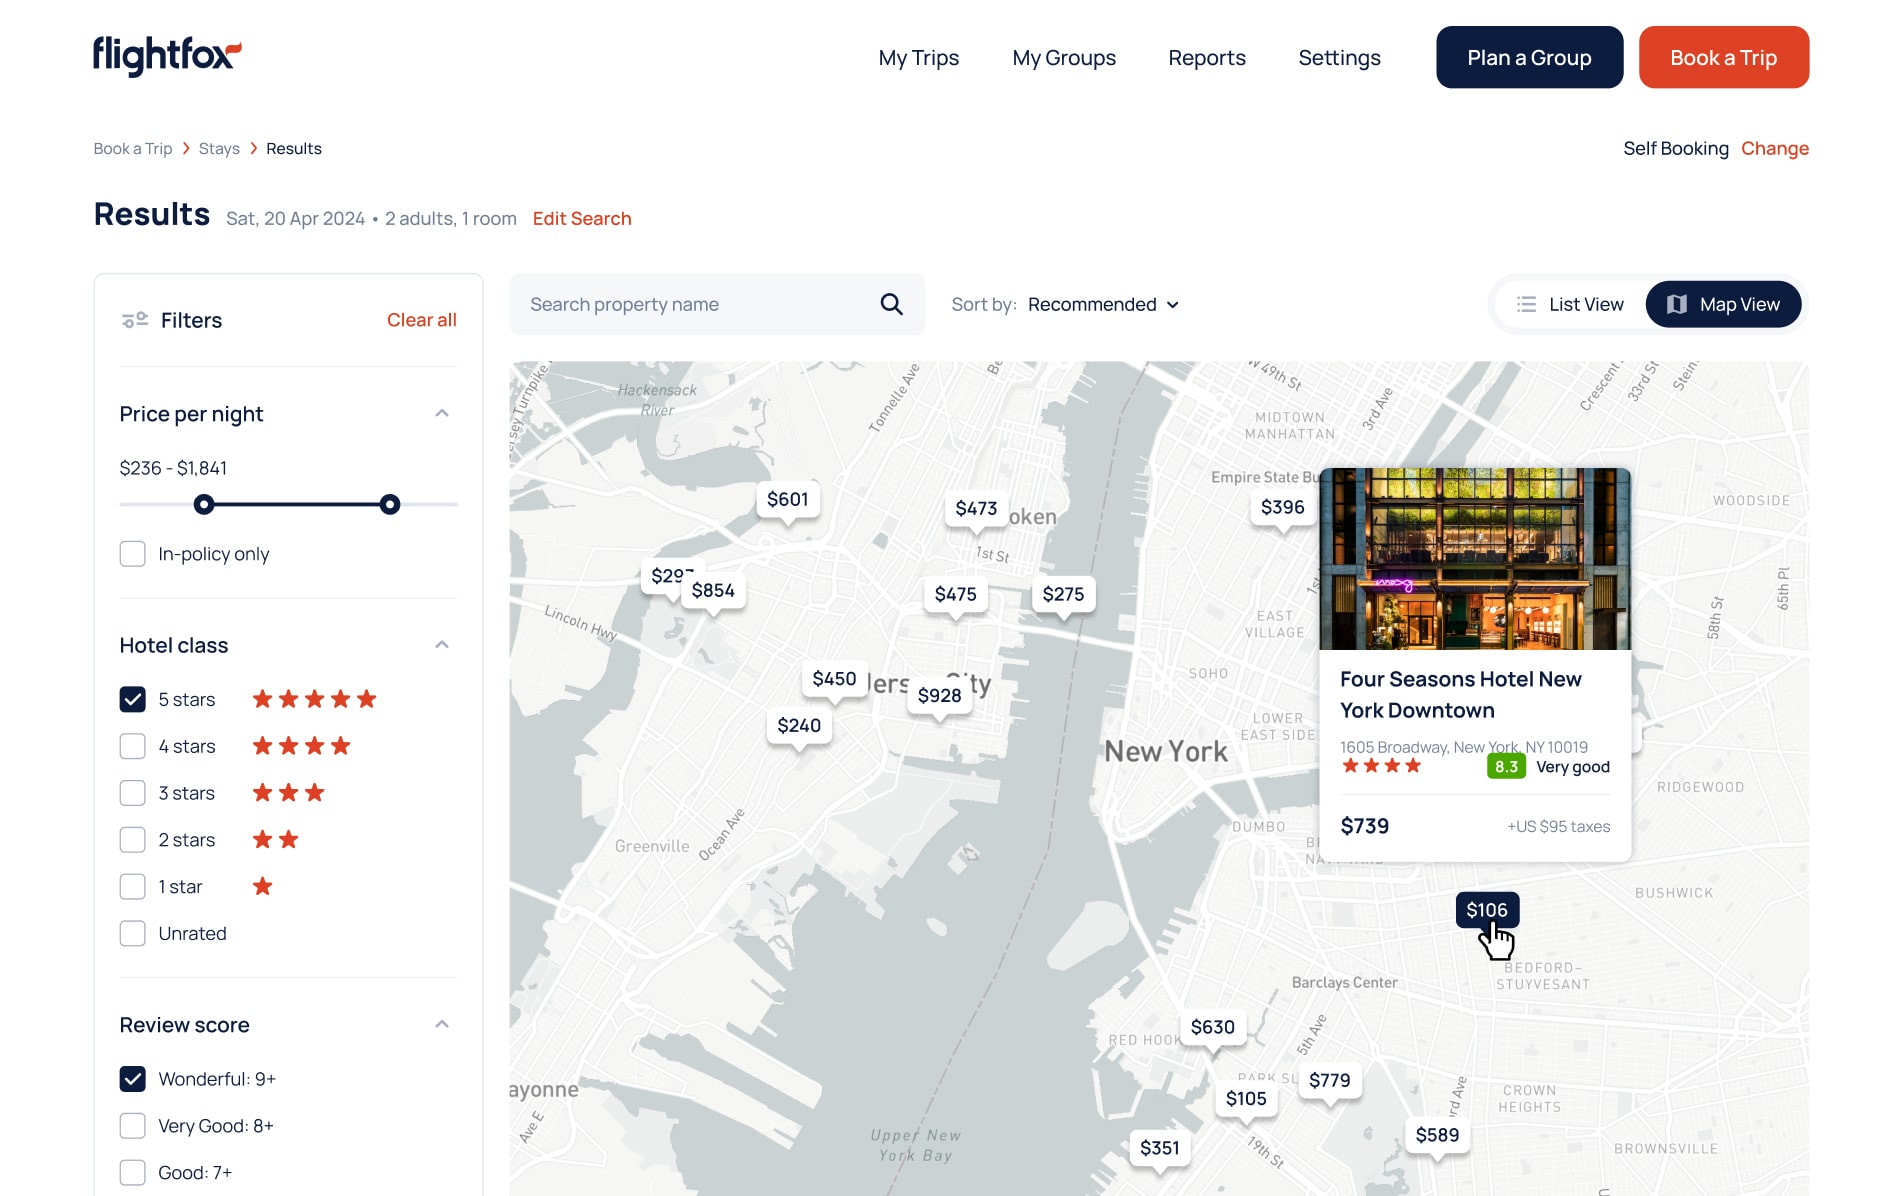Enable the In-policy only checkbox

133,554
